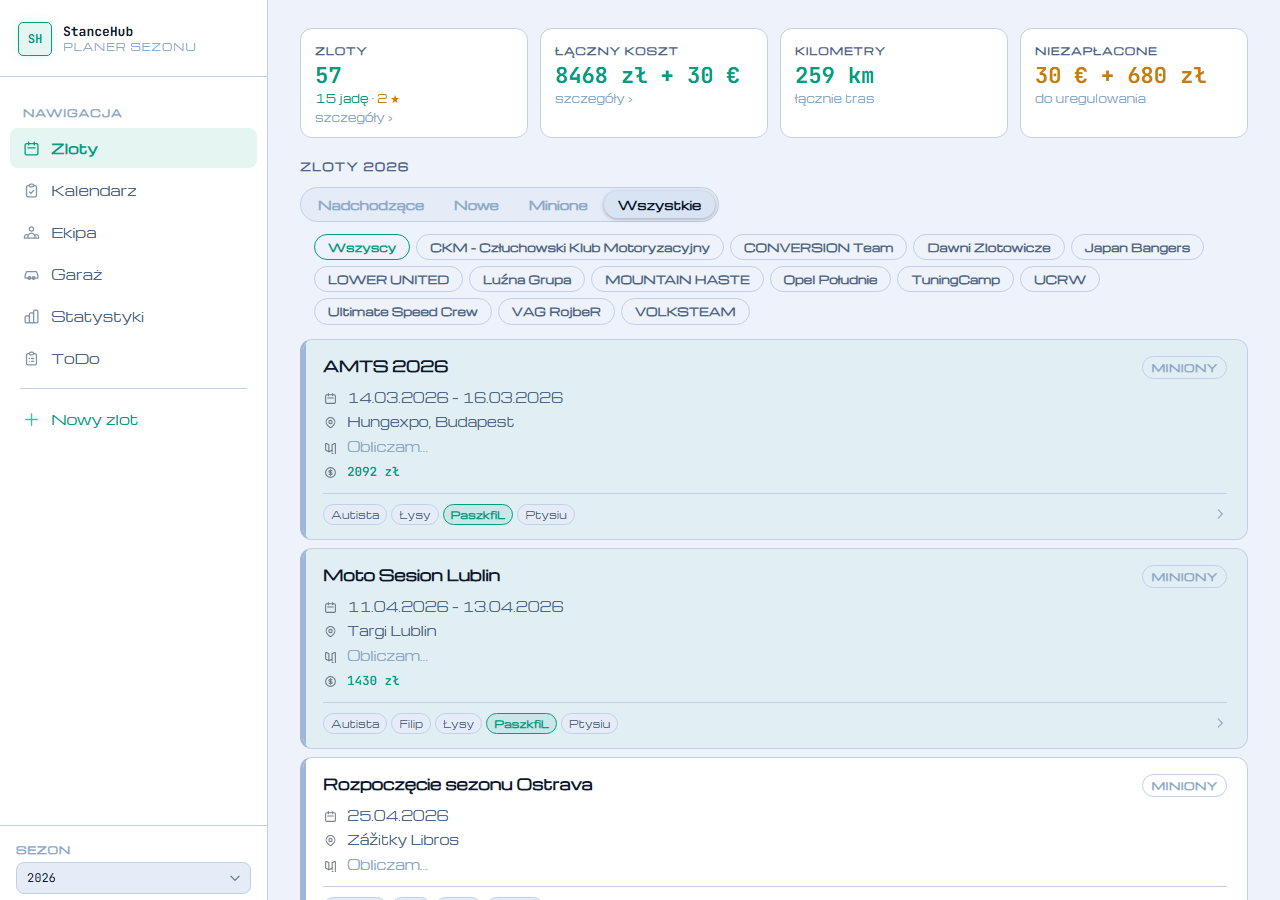
Task: Filter by CONVERSION Team group
Action: coord(819,247)
